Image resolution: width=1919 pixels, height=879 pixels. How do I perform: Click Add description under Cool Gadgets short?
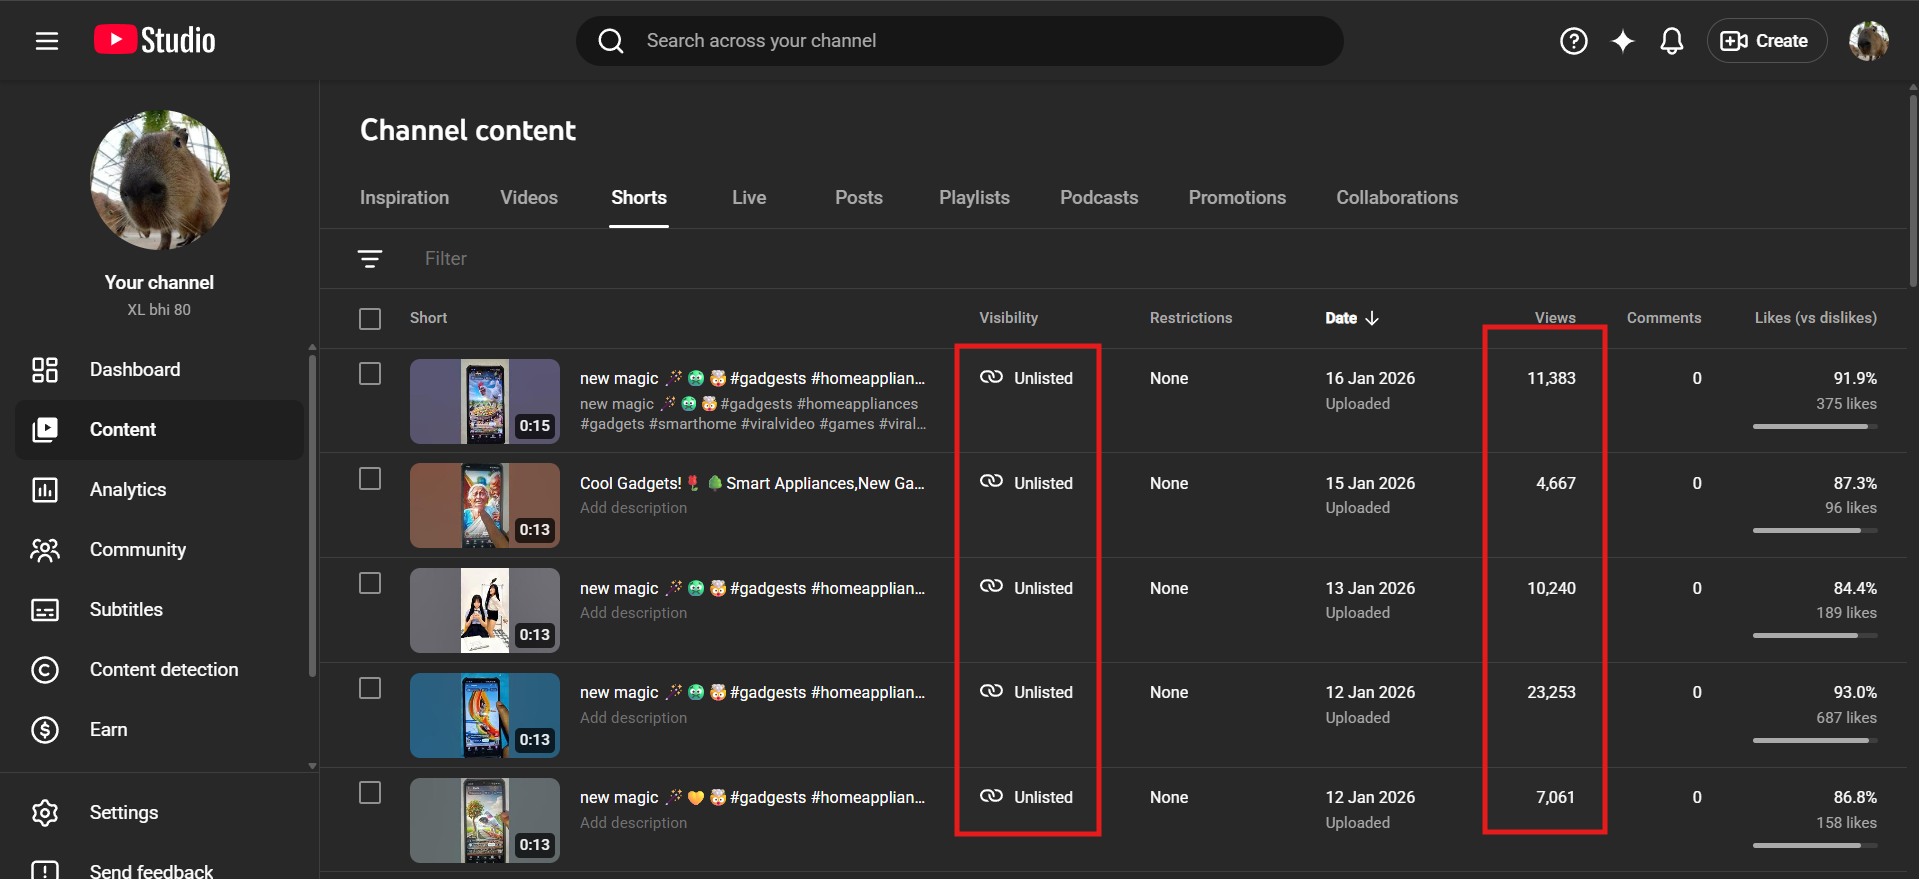point(633,508)
